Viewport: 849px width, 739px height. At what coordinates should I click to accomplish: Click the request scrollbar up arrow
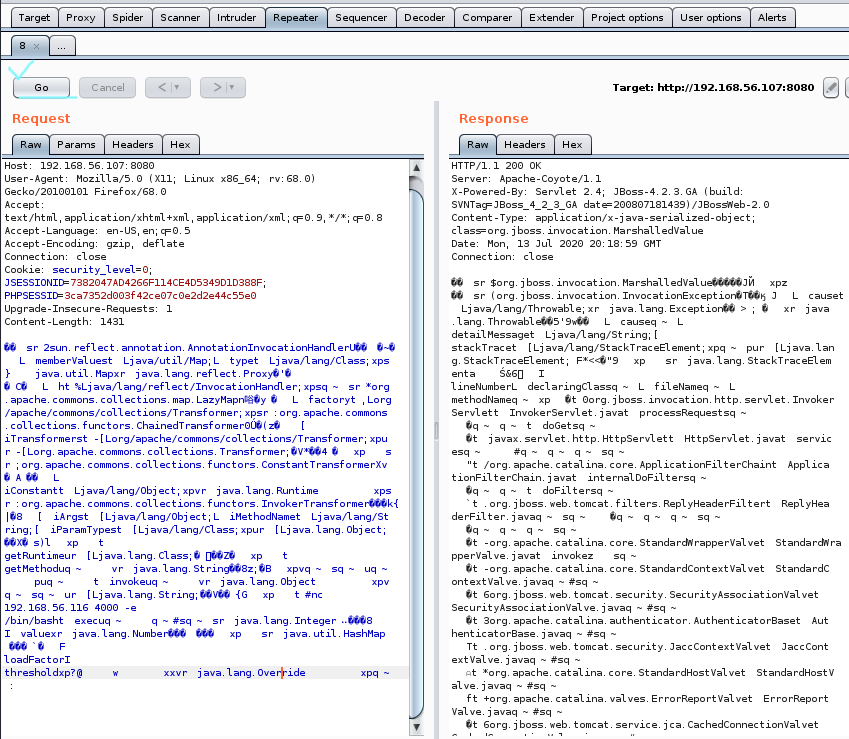pyautogui.click(x=416, y=167)
